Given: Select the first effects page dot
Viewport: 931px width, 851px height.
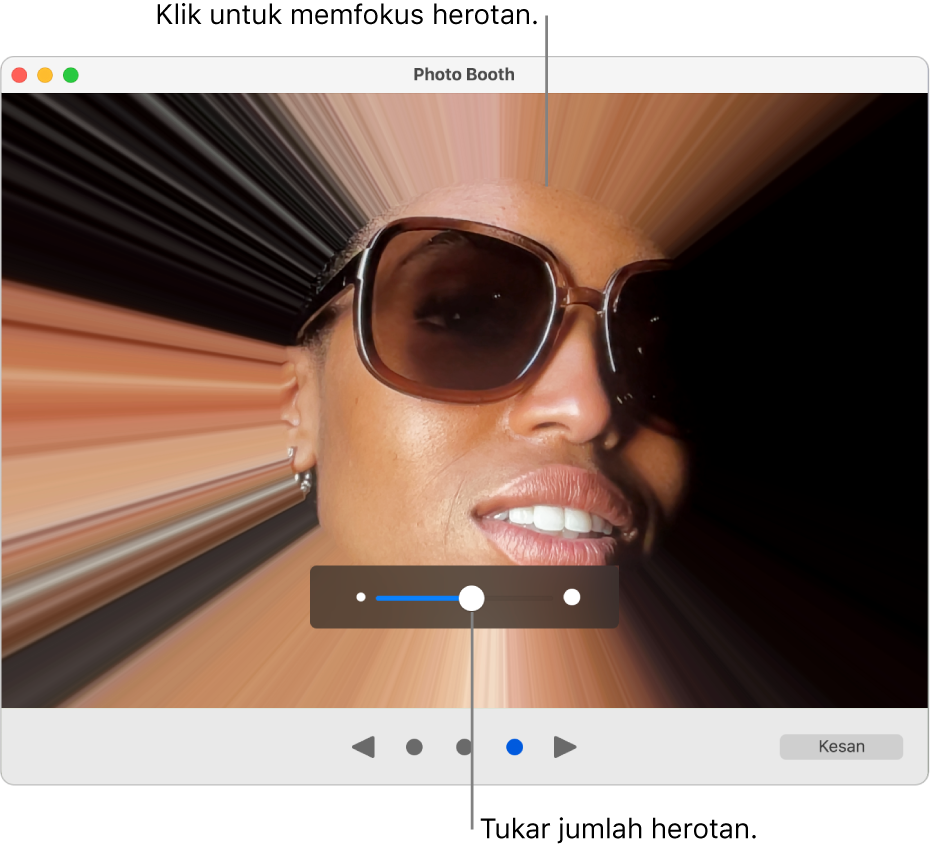Looking at the screenshot, I should pos(414,746).
